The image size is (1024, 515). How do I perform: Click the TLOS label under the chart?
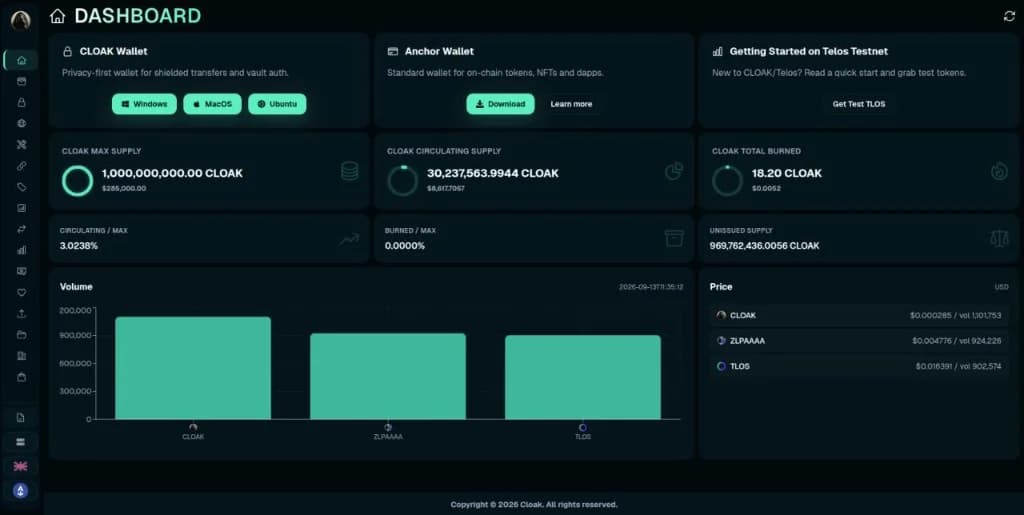pos(583,437)
